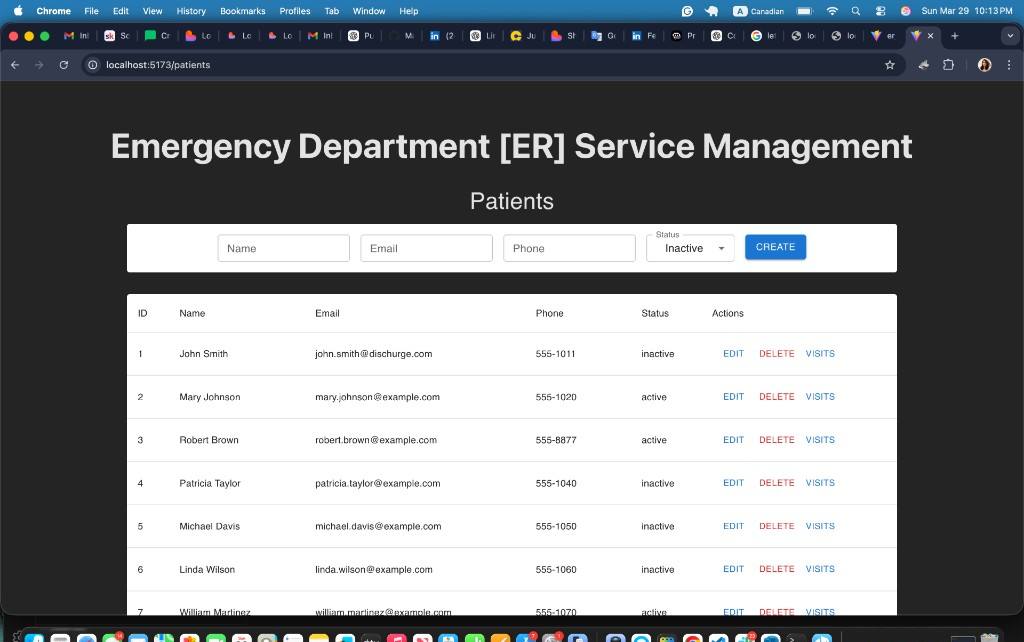Screen dimensions: 1024x642
Task: Open the Bookmarks menu
Action: [242, 11]
